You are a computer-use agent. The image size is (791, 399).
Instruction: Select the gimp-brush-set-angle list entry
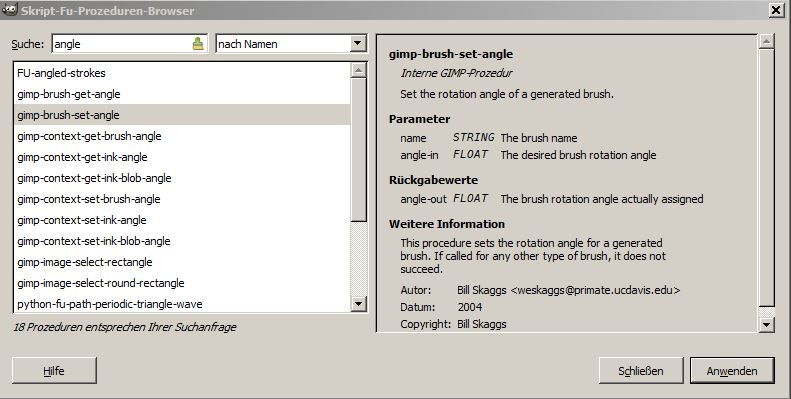[x=182, y=115]
